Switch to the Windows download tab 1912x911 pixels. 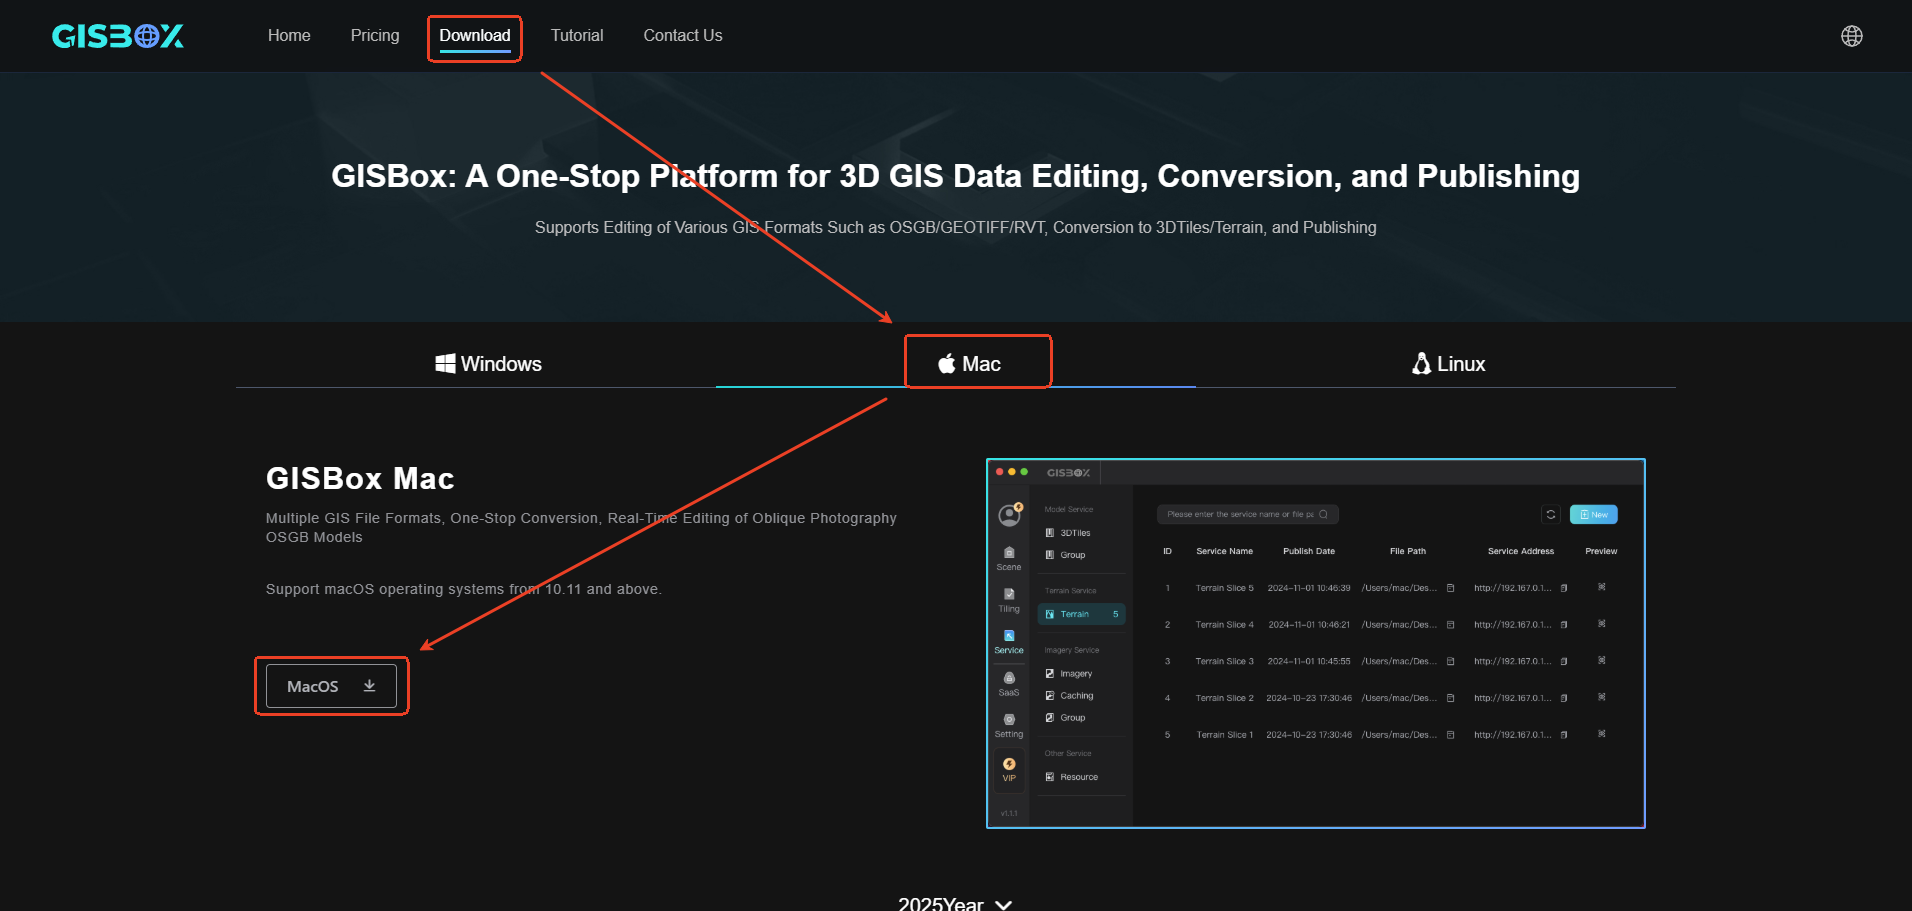pos(489,364)
